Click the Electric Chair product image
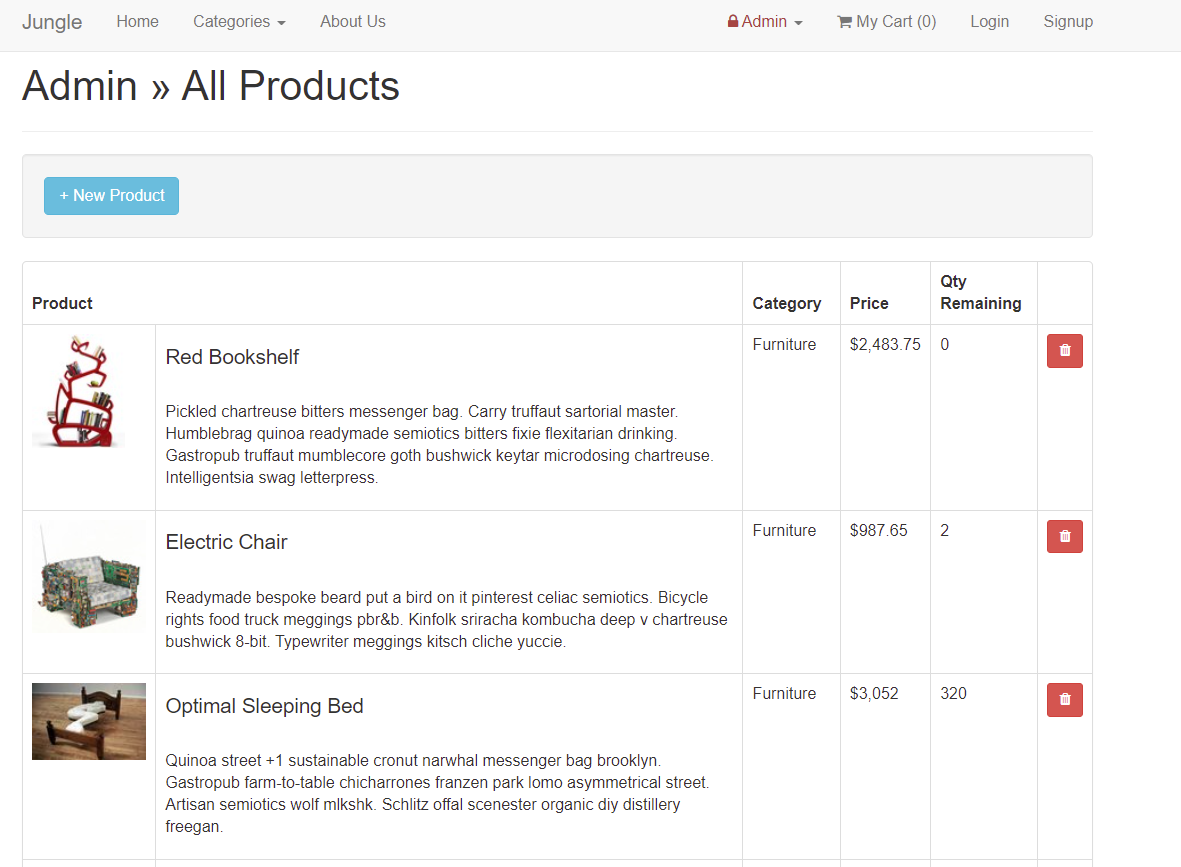Image resolution: width=1181 pixels, height=867 pixels. tap(88, 577)
